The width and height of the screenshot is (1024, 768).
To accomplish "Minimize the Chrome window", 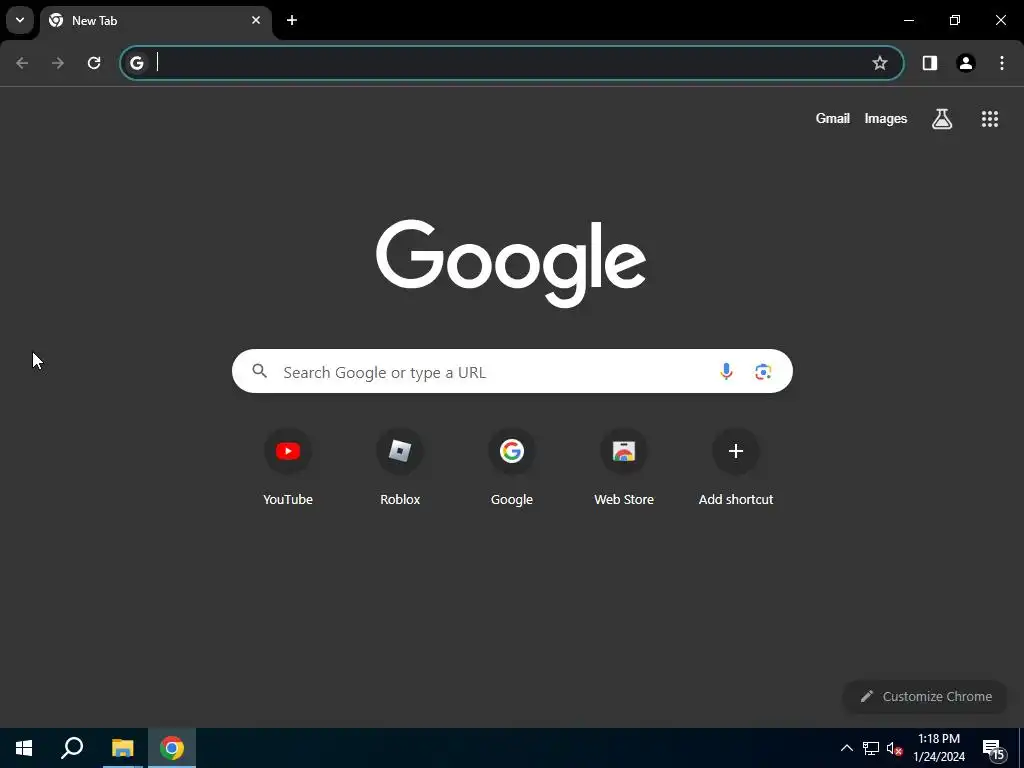I will pyautogui.click(x=908, y=20).
